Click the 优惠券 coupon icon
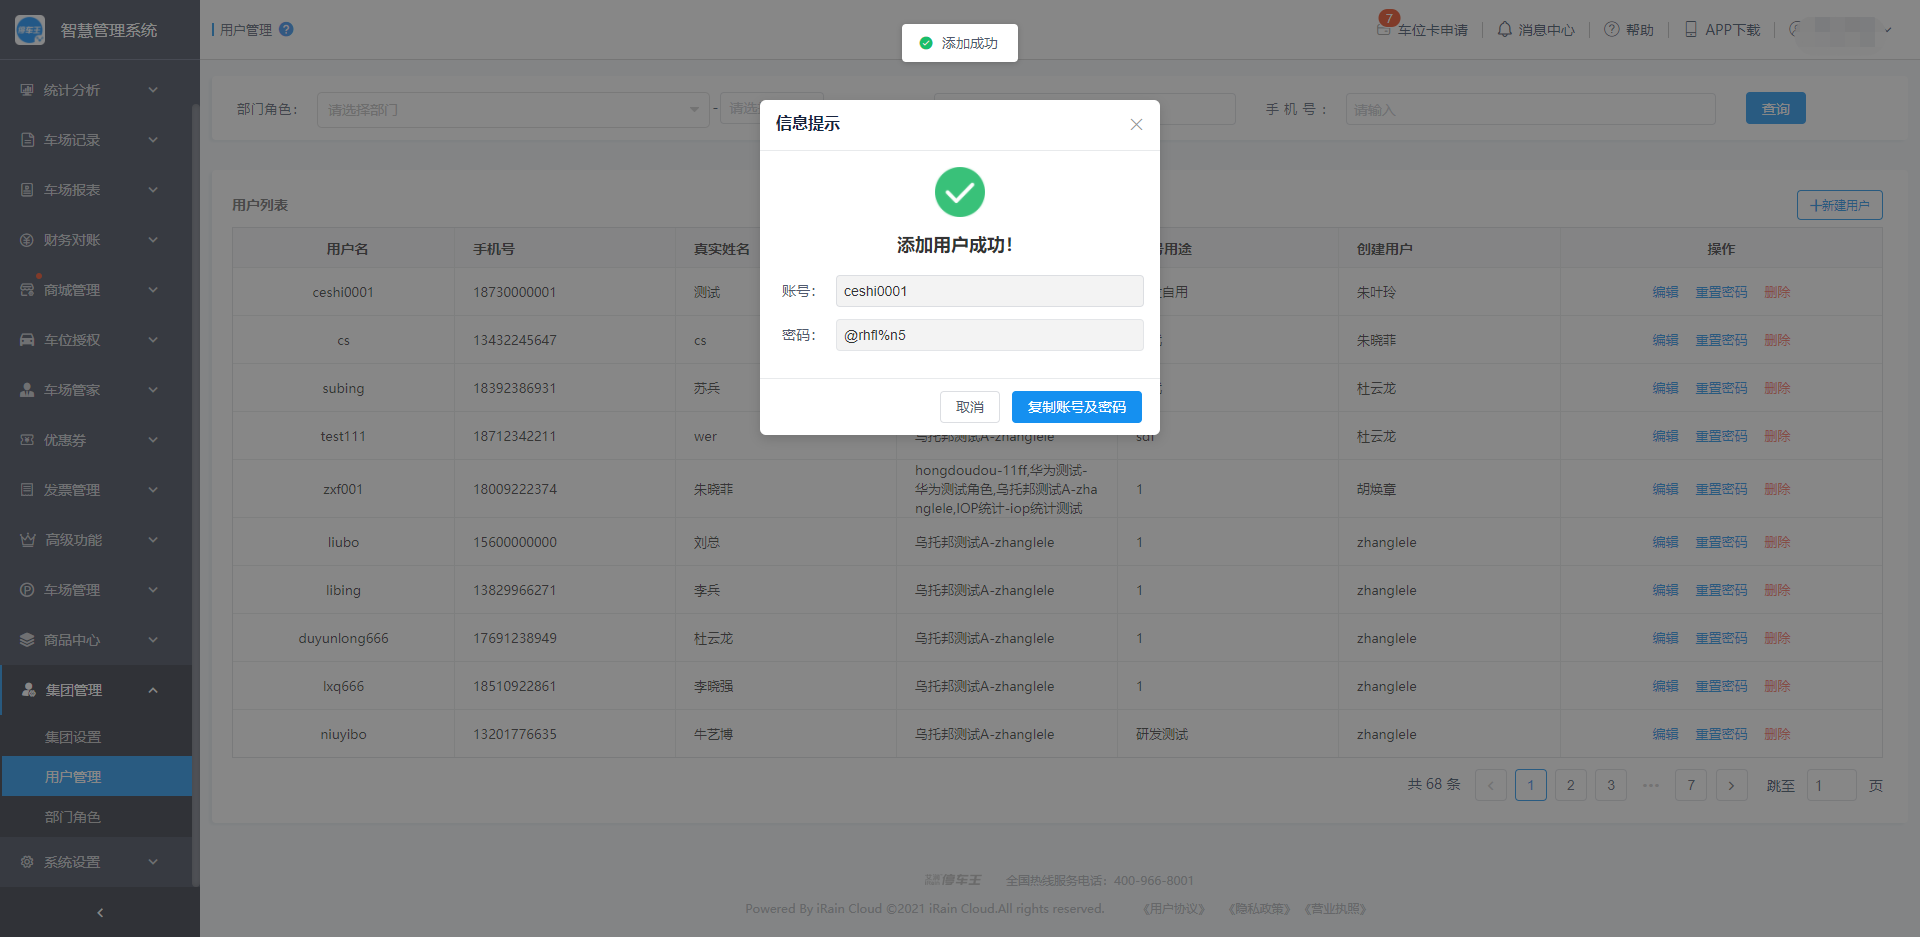This screenshot has width=1920, height=937. (27, 440)
